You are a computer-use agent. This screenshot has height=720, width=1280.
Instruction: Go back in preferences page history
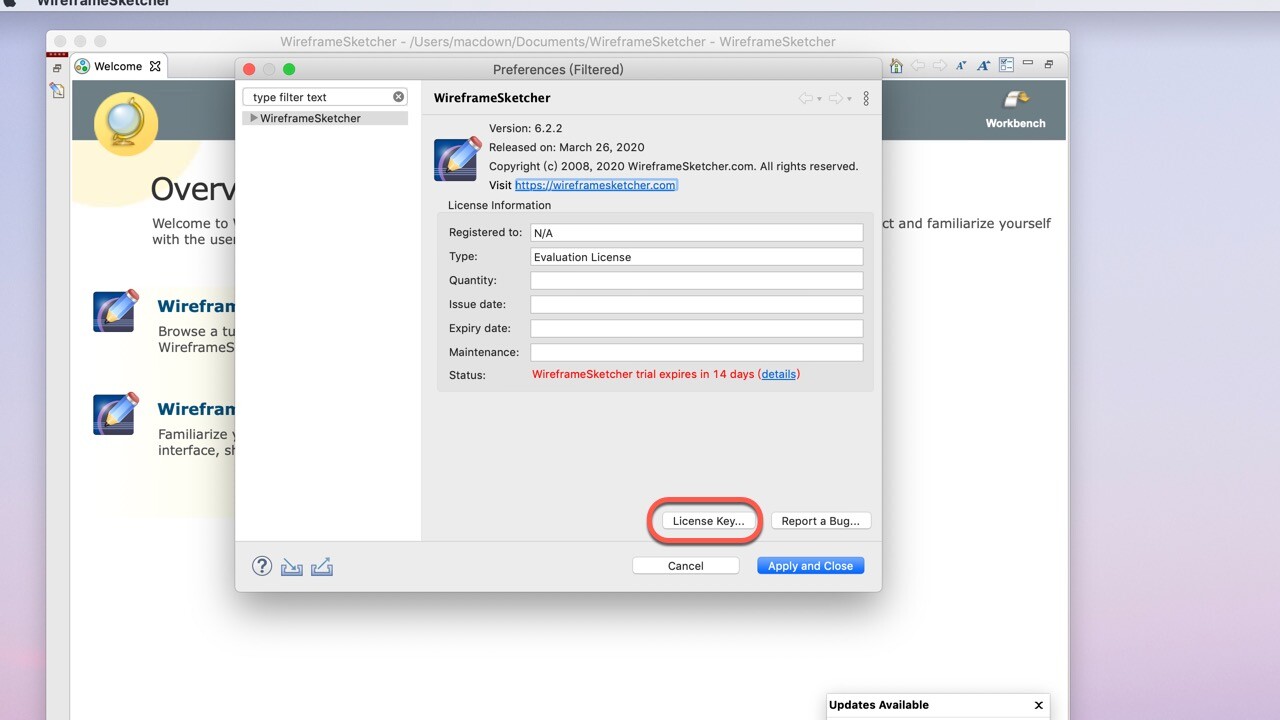click(x=805, y=98)
